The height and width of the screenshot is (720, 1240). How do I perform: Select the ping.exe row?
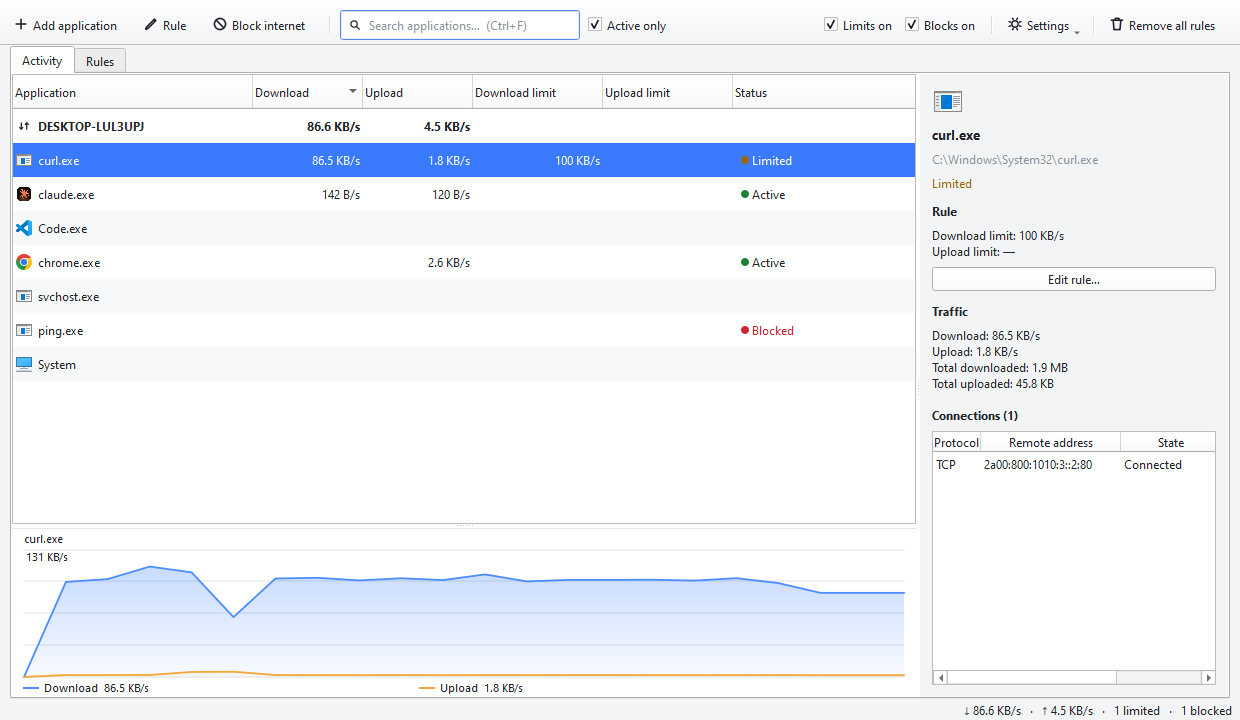pyautogui.click(x=464, y=331)
